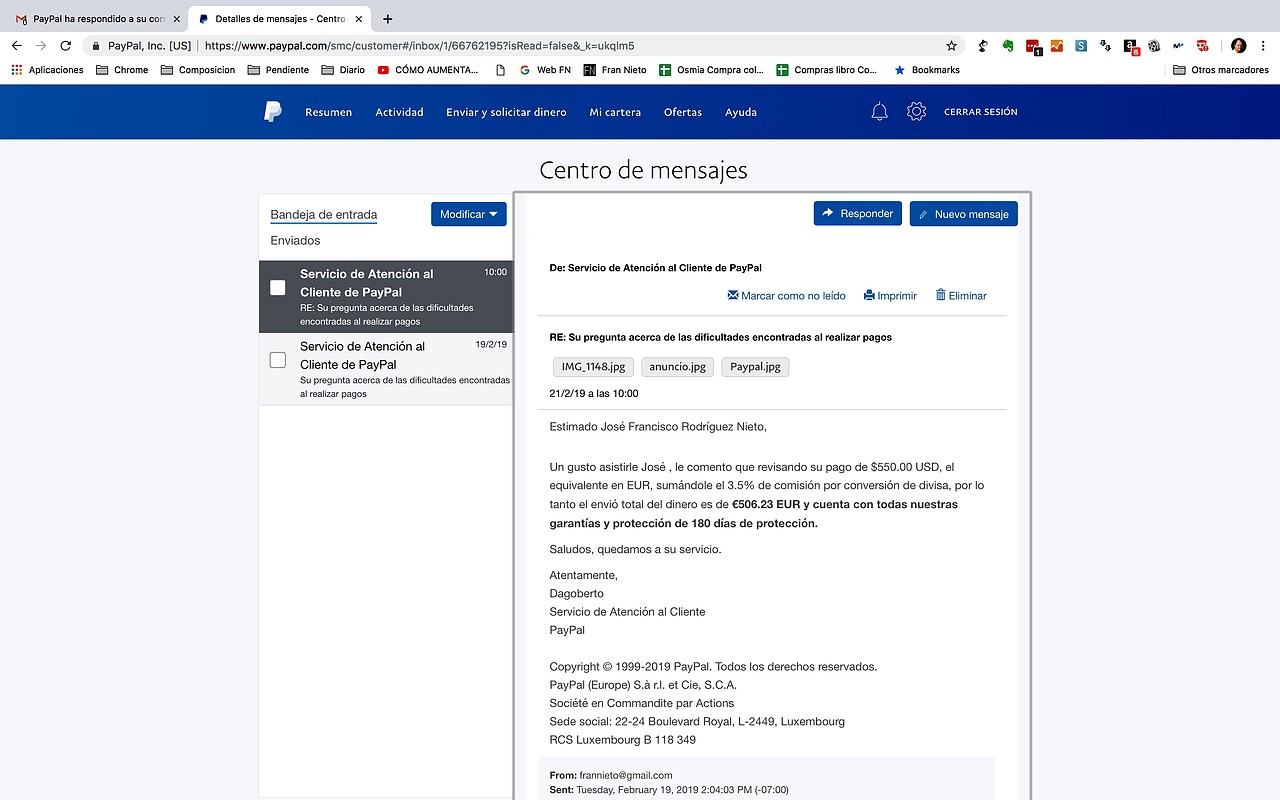Switch to the Gmail PayPal tab
The image size is (1280, 800).
coord(95,19)
